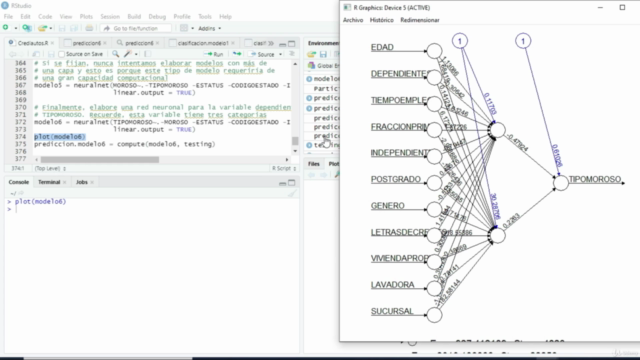Image resolution: width=640 pixels, height=360 pixels.
Task: Maximize the console pane
Action: (291, 183)
